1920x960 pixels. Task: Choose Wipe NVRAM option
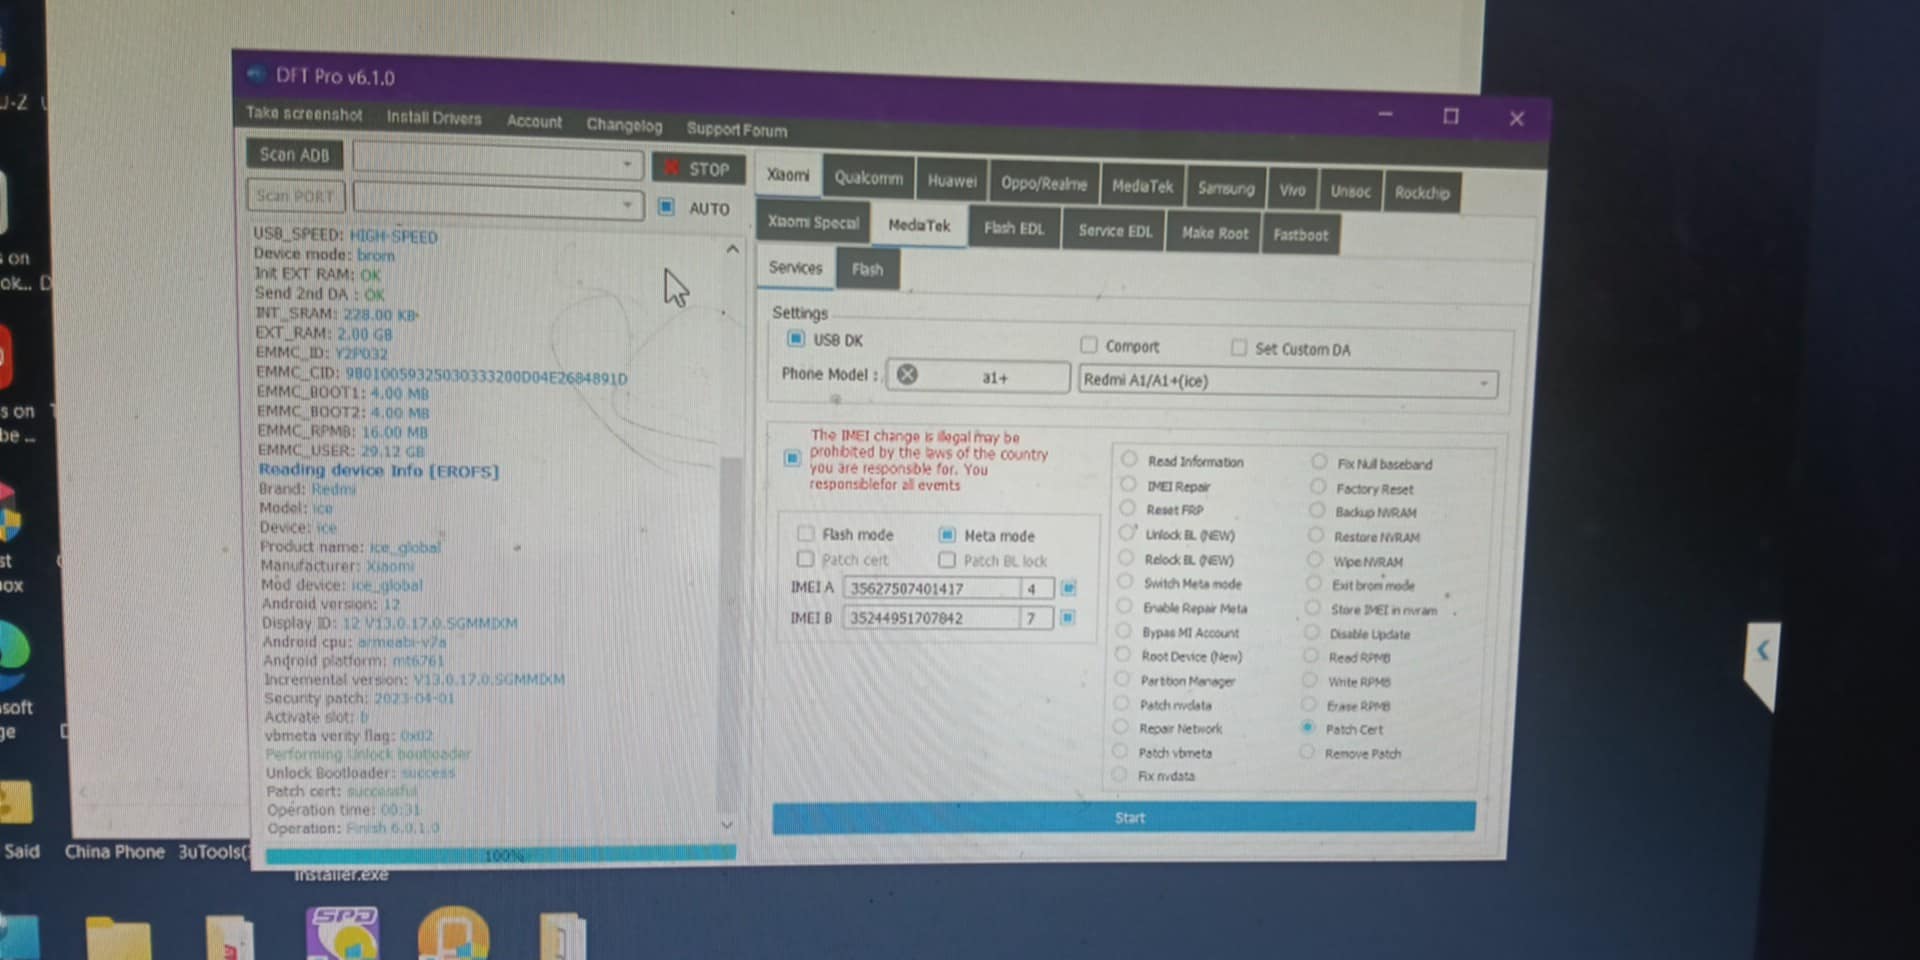(x=1315, y=561)
